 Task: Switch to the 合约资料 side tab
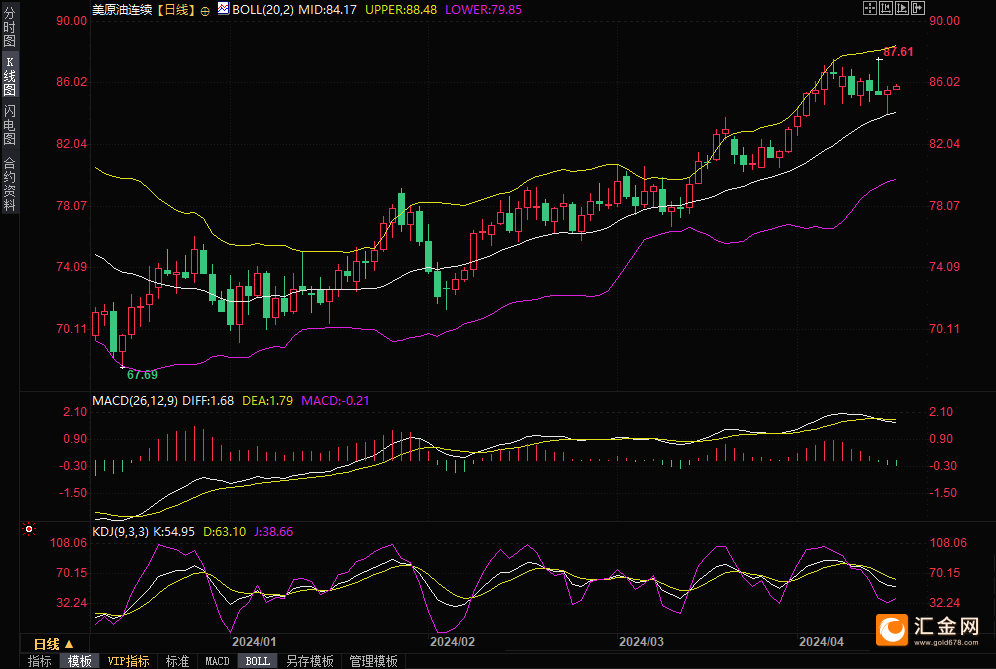click(9, 183)
